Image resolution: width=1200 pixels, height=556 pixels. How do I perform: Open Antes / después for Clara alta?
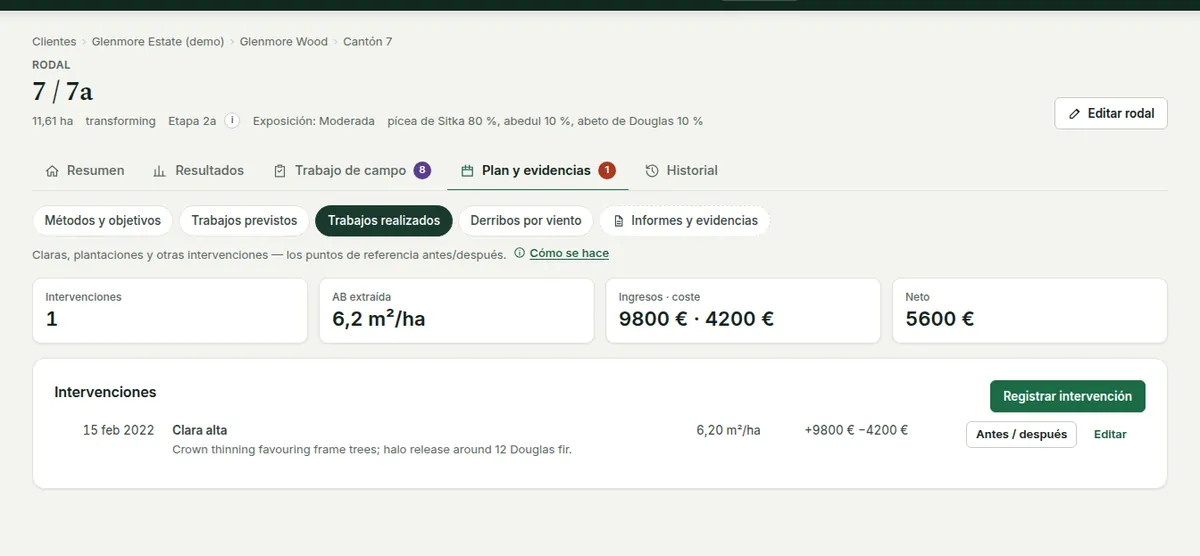pyautogui.click(x=1021, y=434)
